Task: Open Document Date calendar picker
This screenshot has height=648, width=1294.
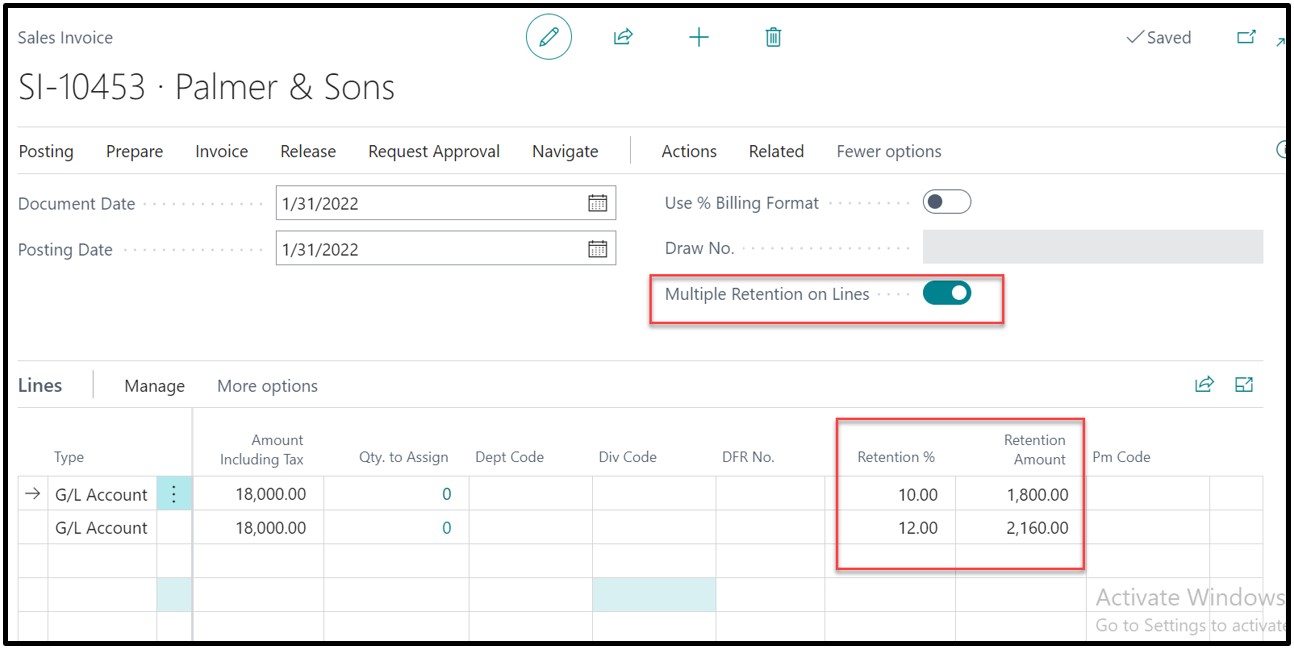Action: [597, 203]
